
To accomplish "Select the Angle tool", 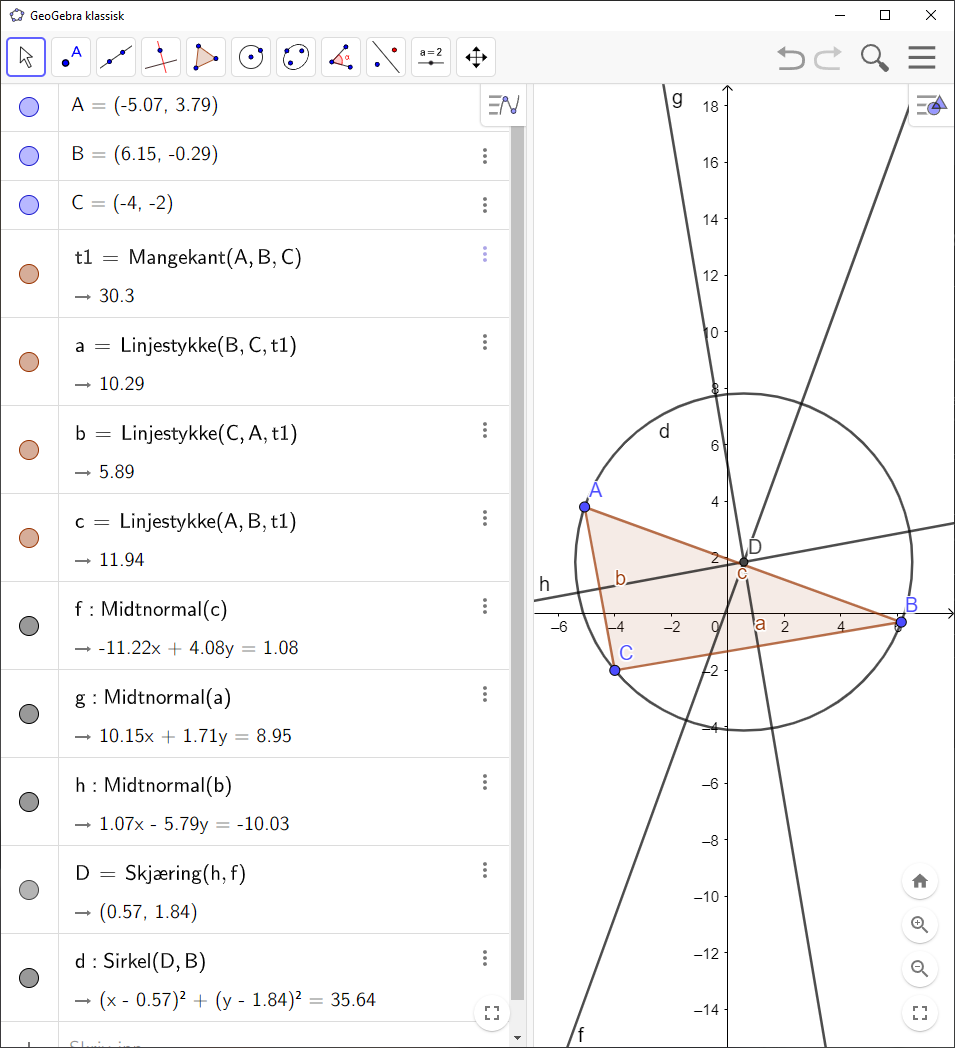I will (340, 57).
